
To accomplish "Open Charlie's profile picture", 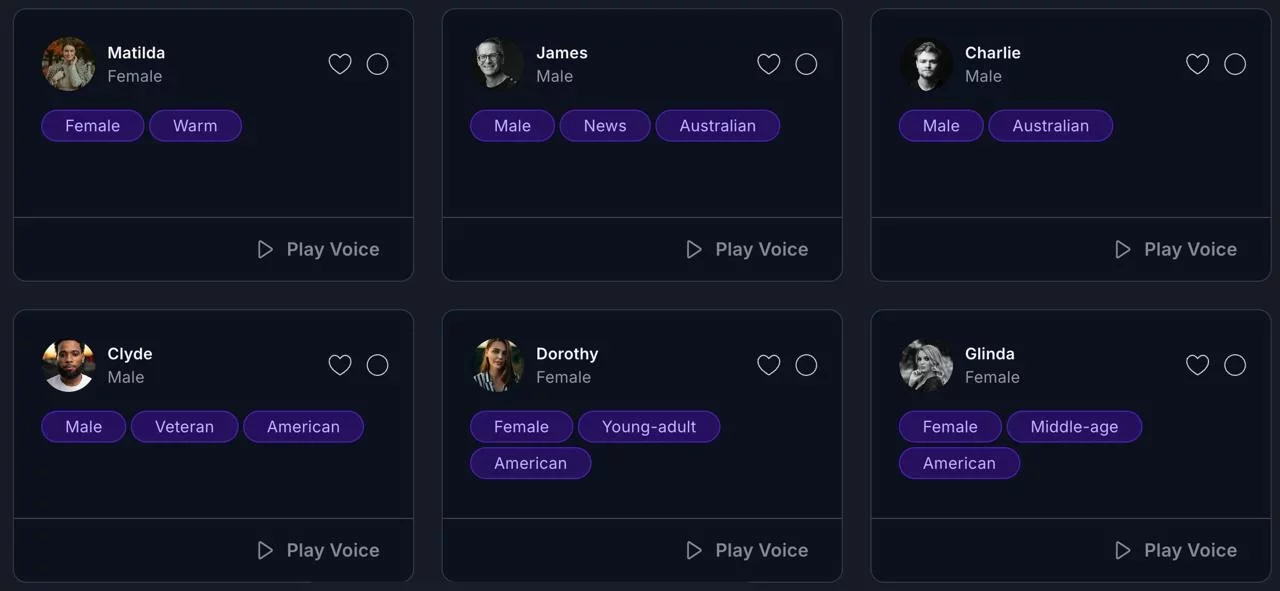I will click(926, 64).
